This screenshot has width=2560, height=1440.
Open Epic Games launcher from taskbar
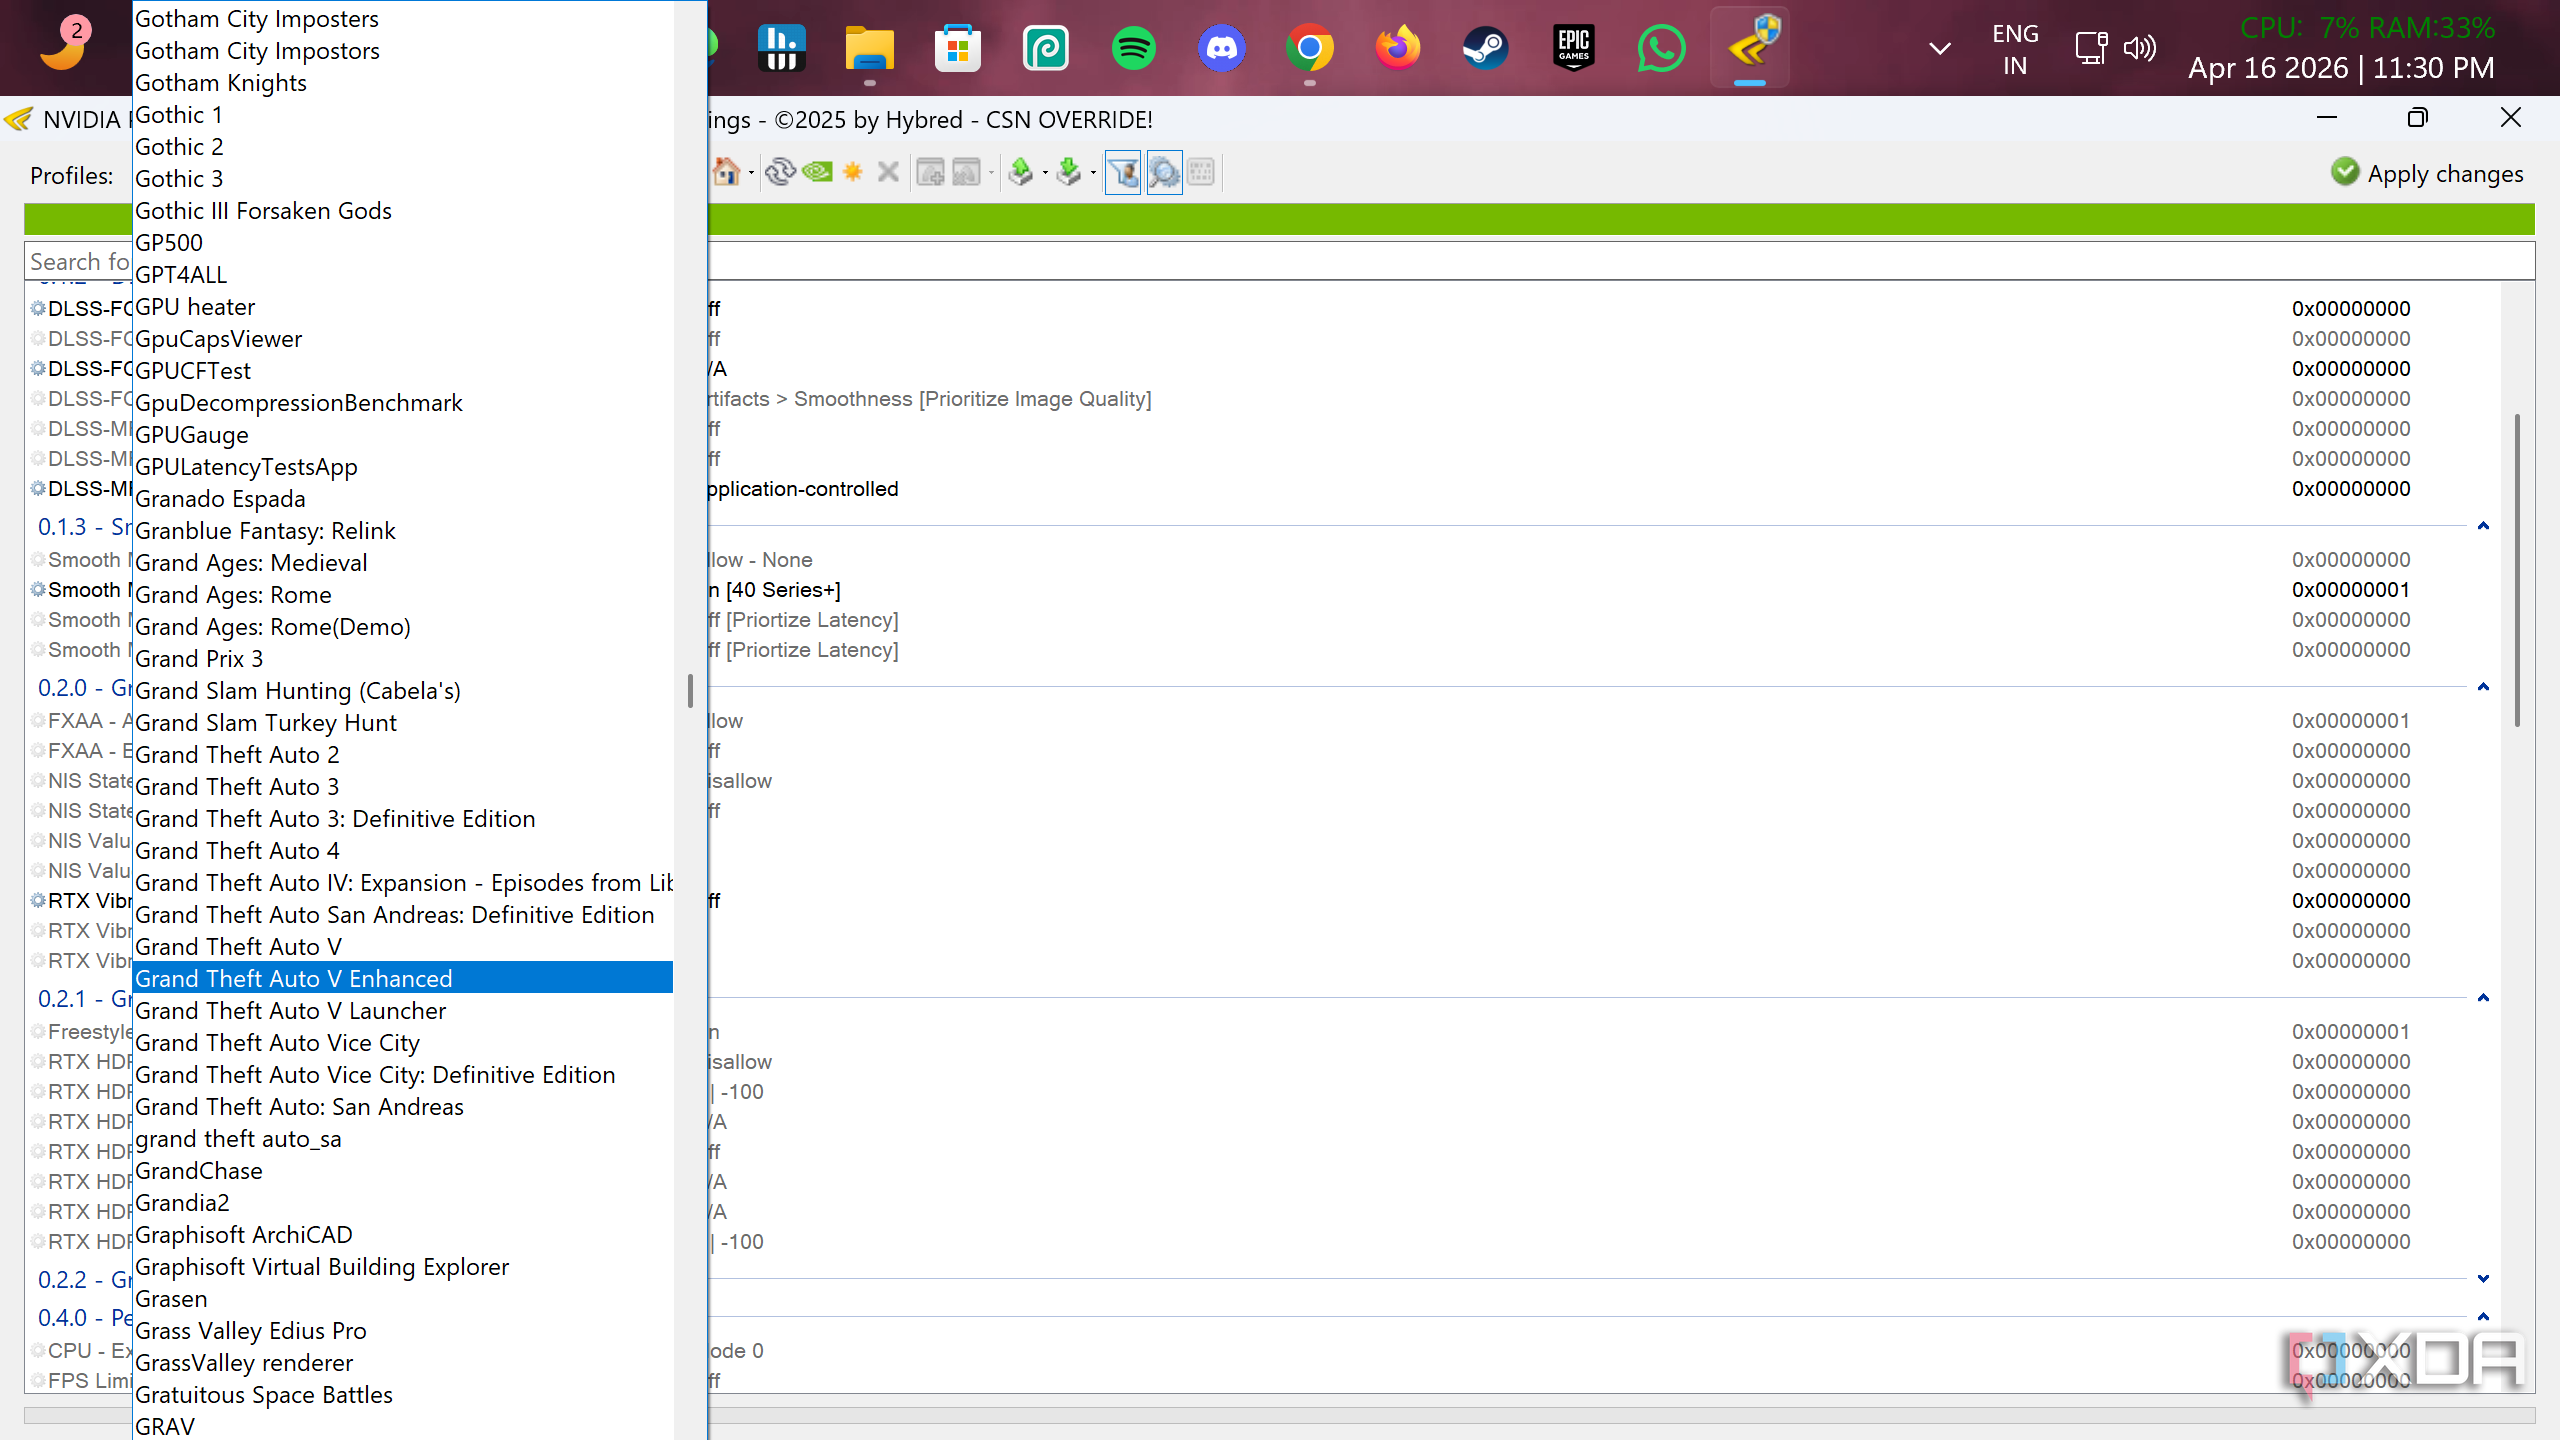pyautogui.click(x=1573, y=47)
